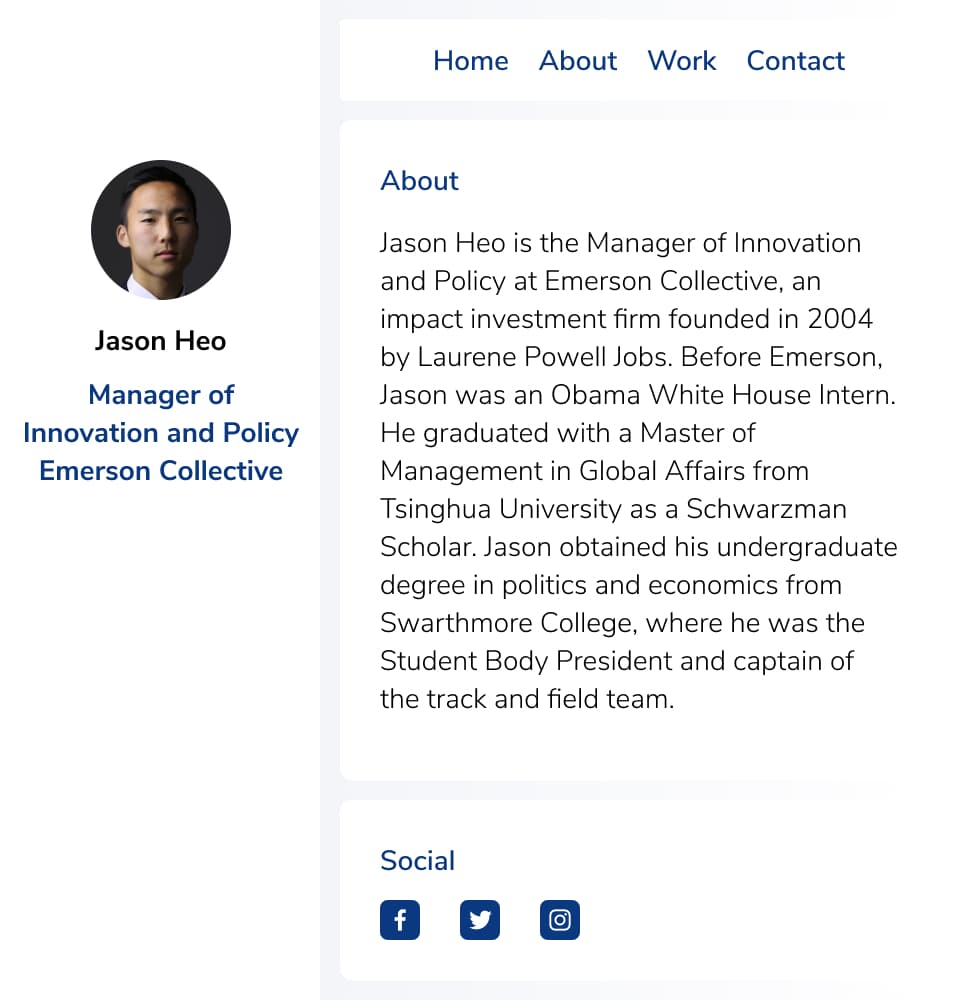
Task: Navigate to the Contact page link
Action: (x=796, y=61)
